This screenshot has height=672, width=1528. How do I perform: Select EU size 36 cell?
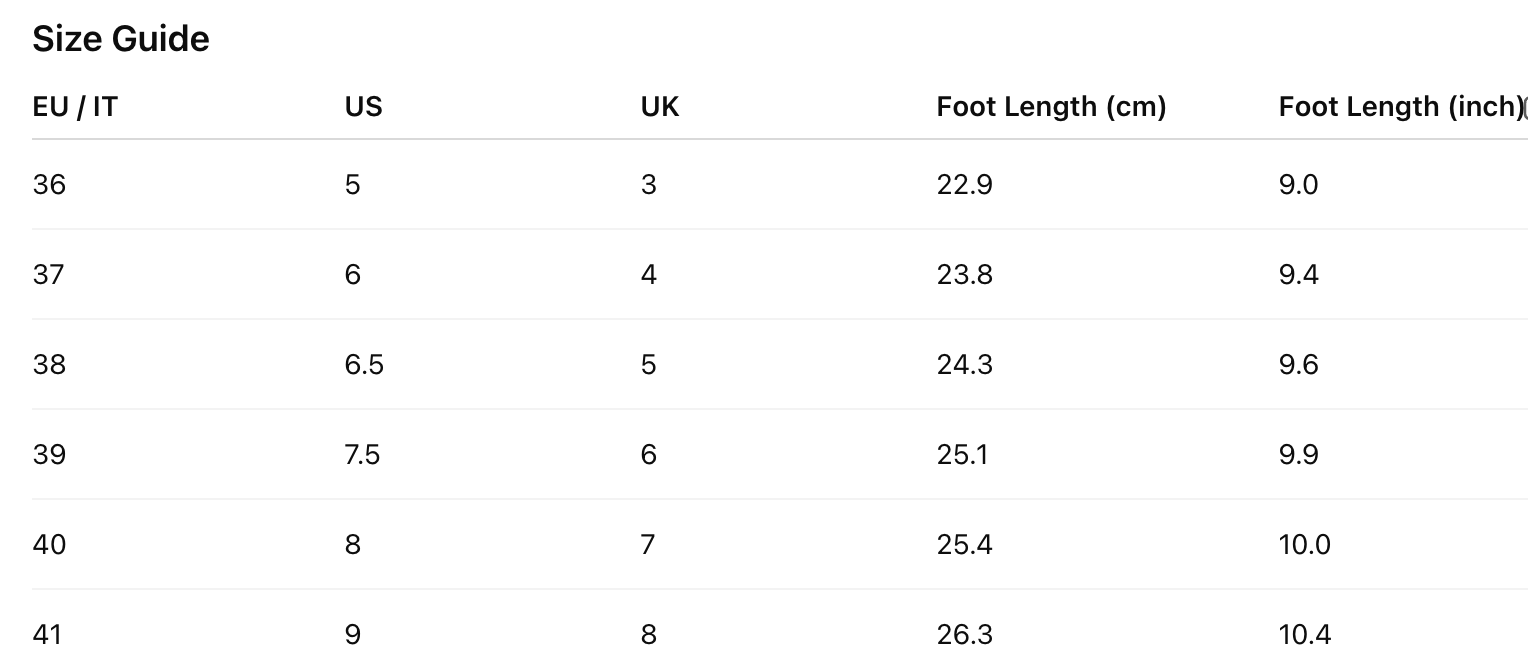click(49, 184)
